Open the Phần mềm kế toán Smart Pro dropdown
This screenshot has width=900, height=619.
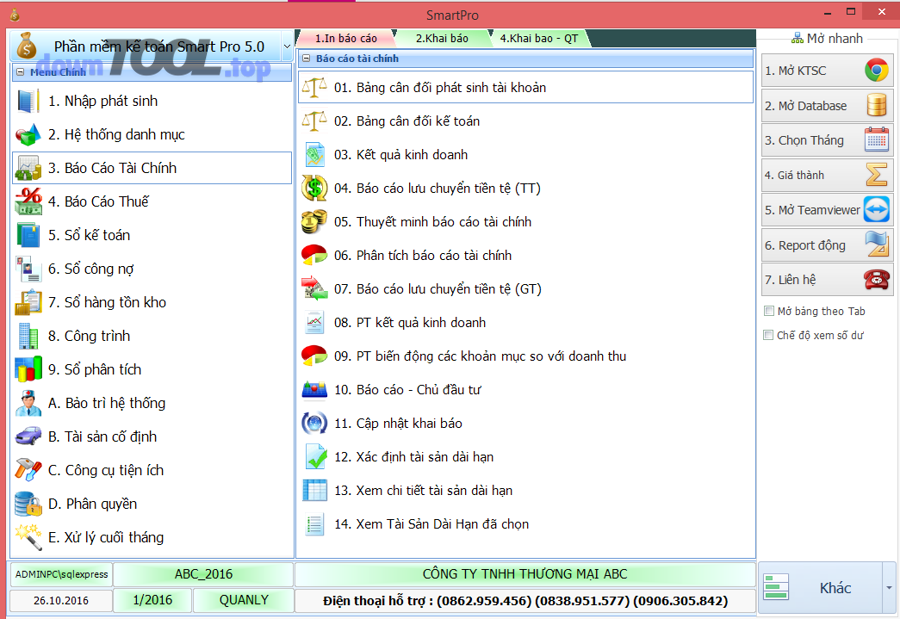coord(287,46)
